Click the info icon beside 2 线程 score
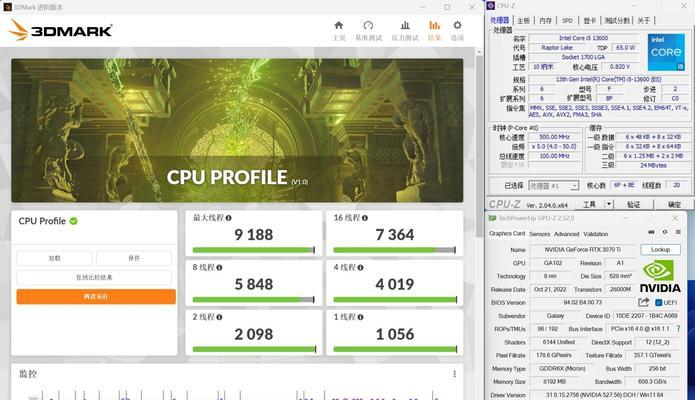 (x=219, y=317)
